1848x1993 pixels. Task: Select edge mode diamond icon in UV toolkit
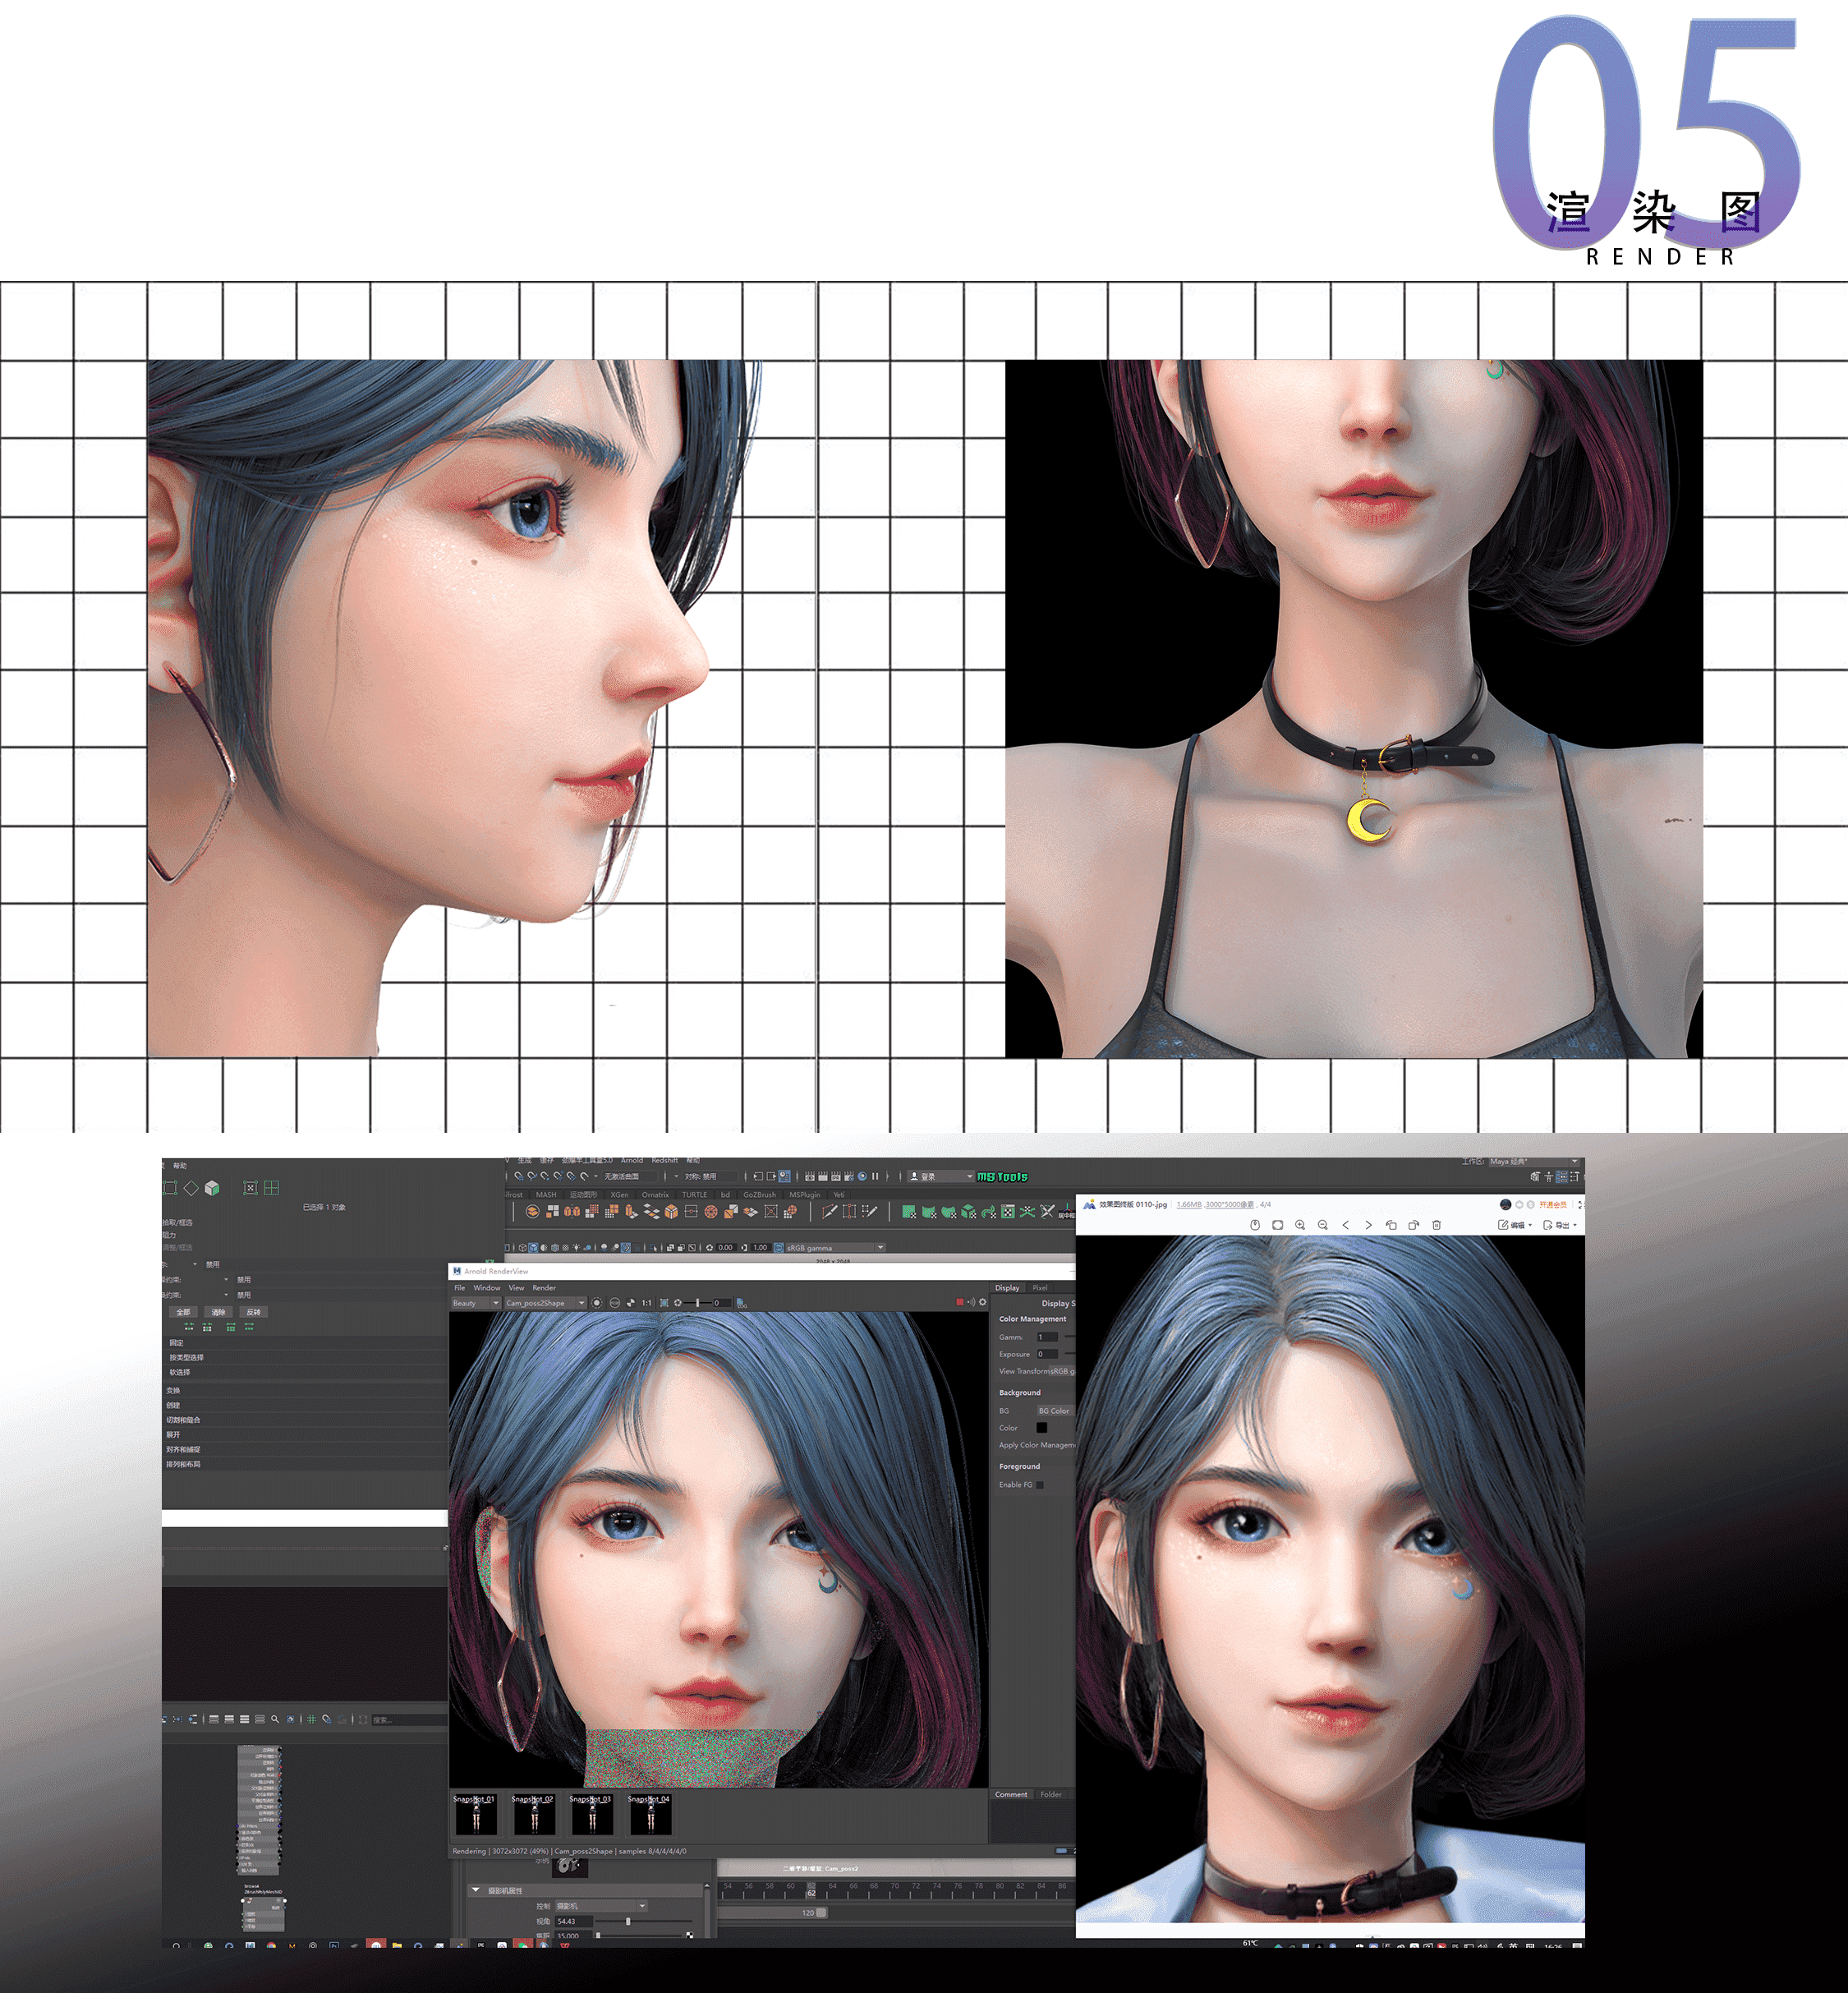(x=191, y=1188)
